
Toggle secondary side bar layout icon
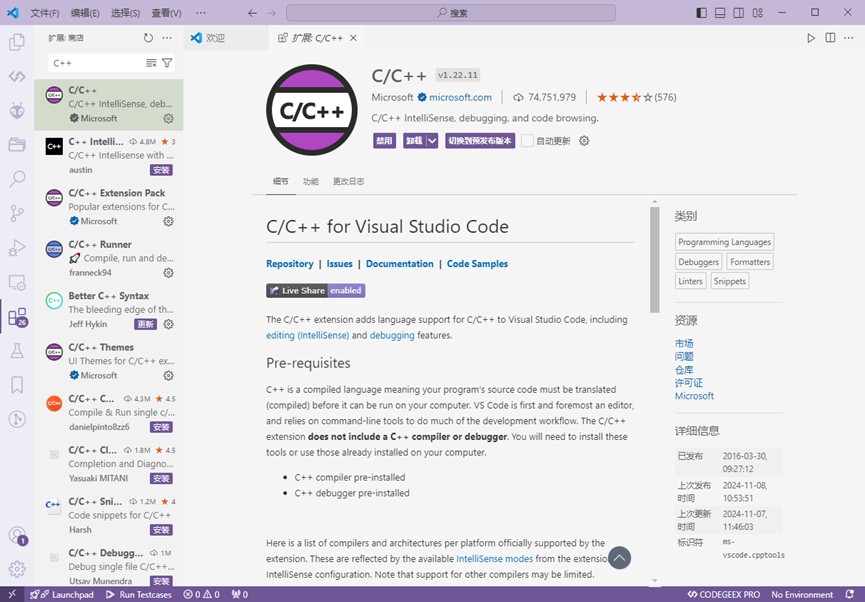pos(739,13)
